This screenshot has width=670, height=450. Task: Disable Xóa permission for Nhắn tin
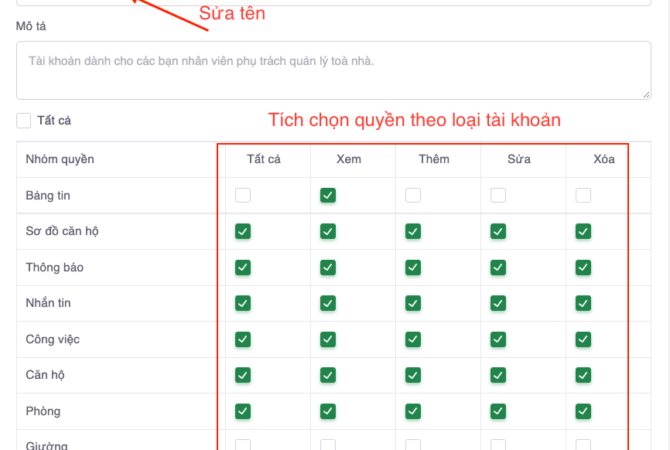click(583, 303)
